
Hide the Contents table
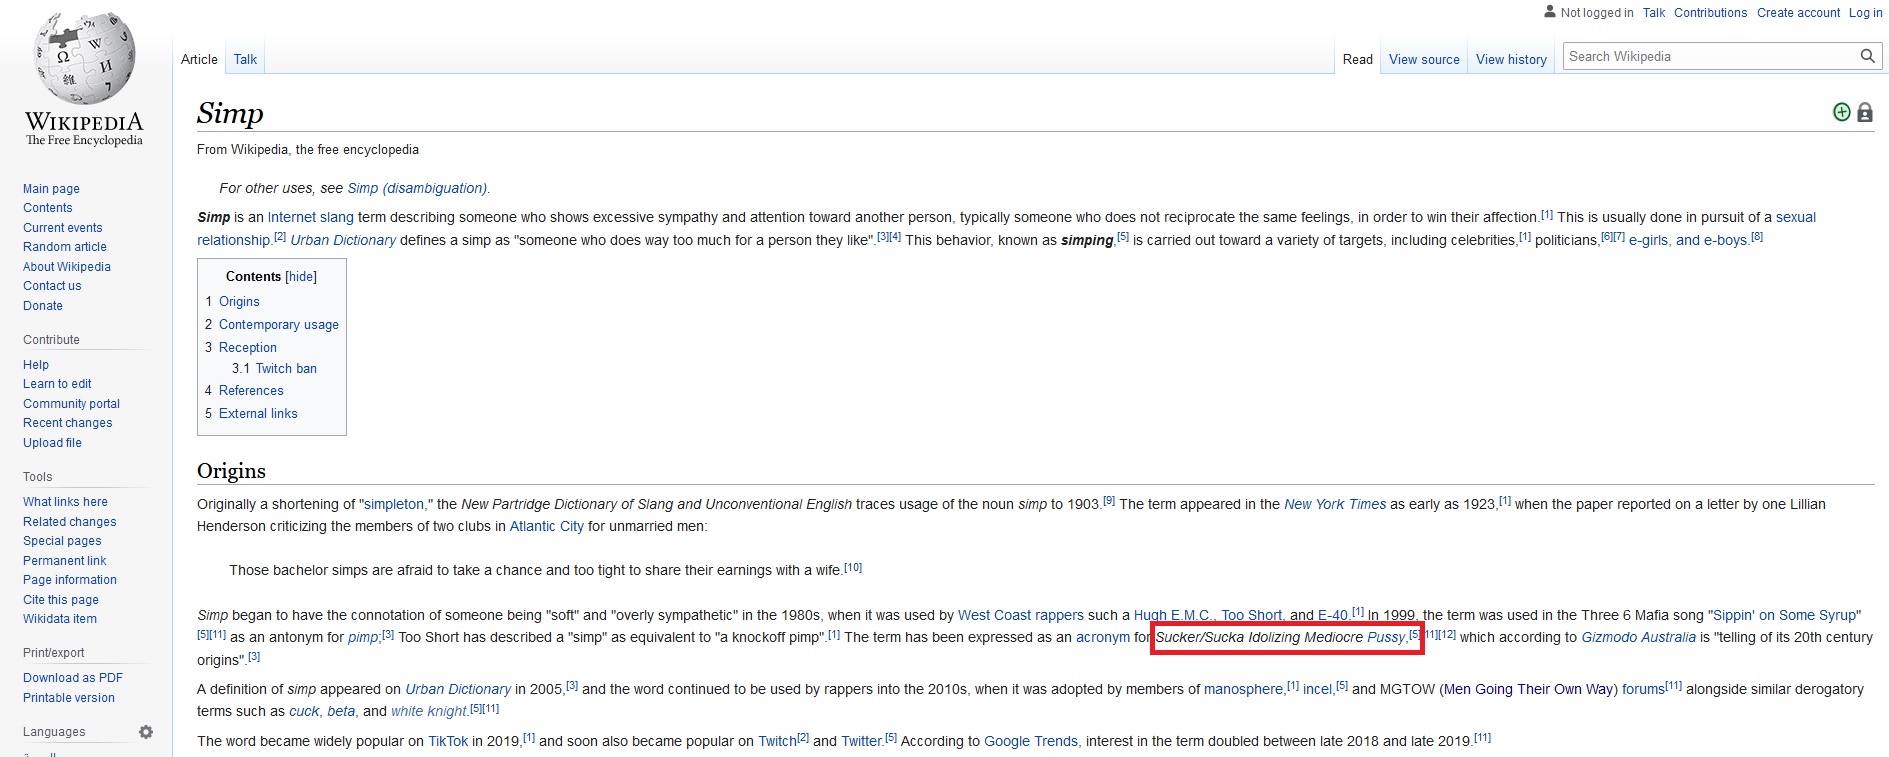click(301, 277)
